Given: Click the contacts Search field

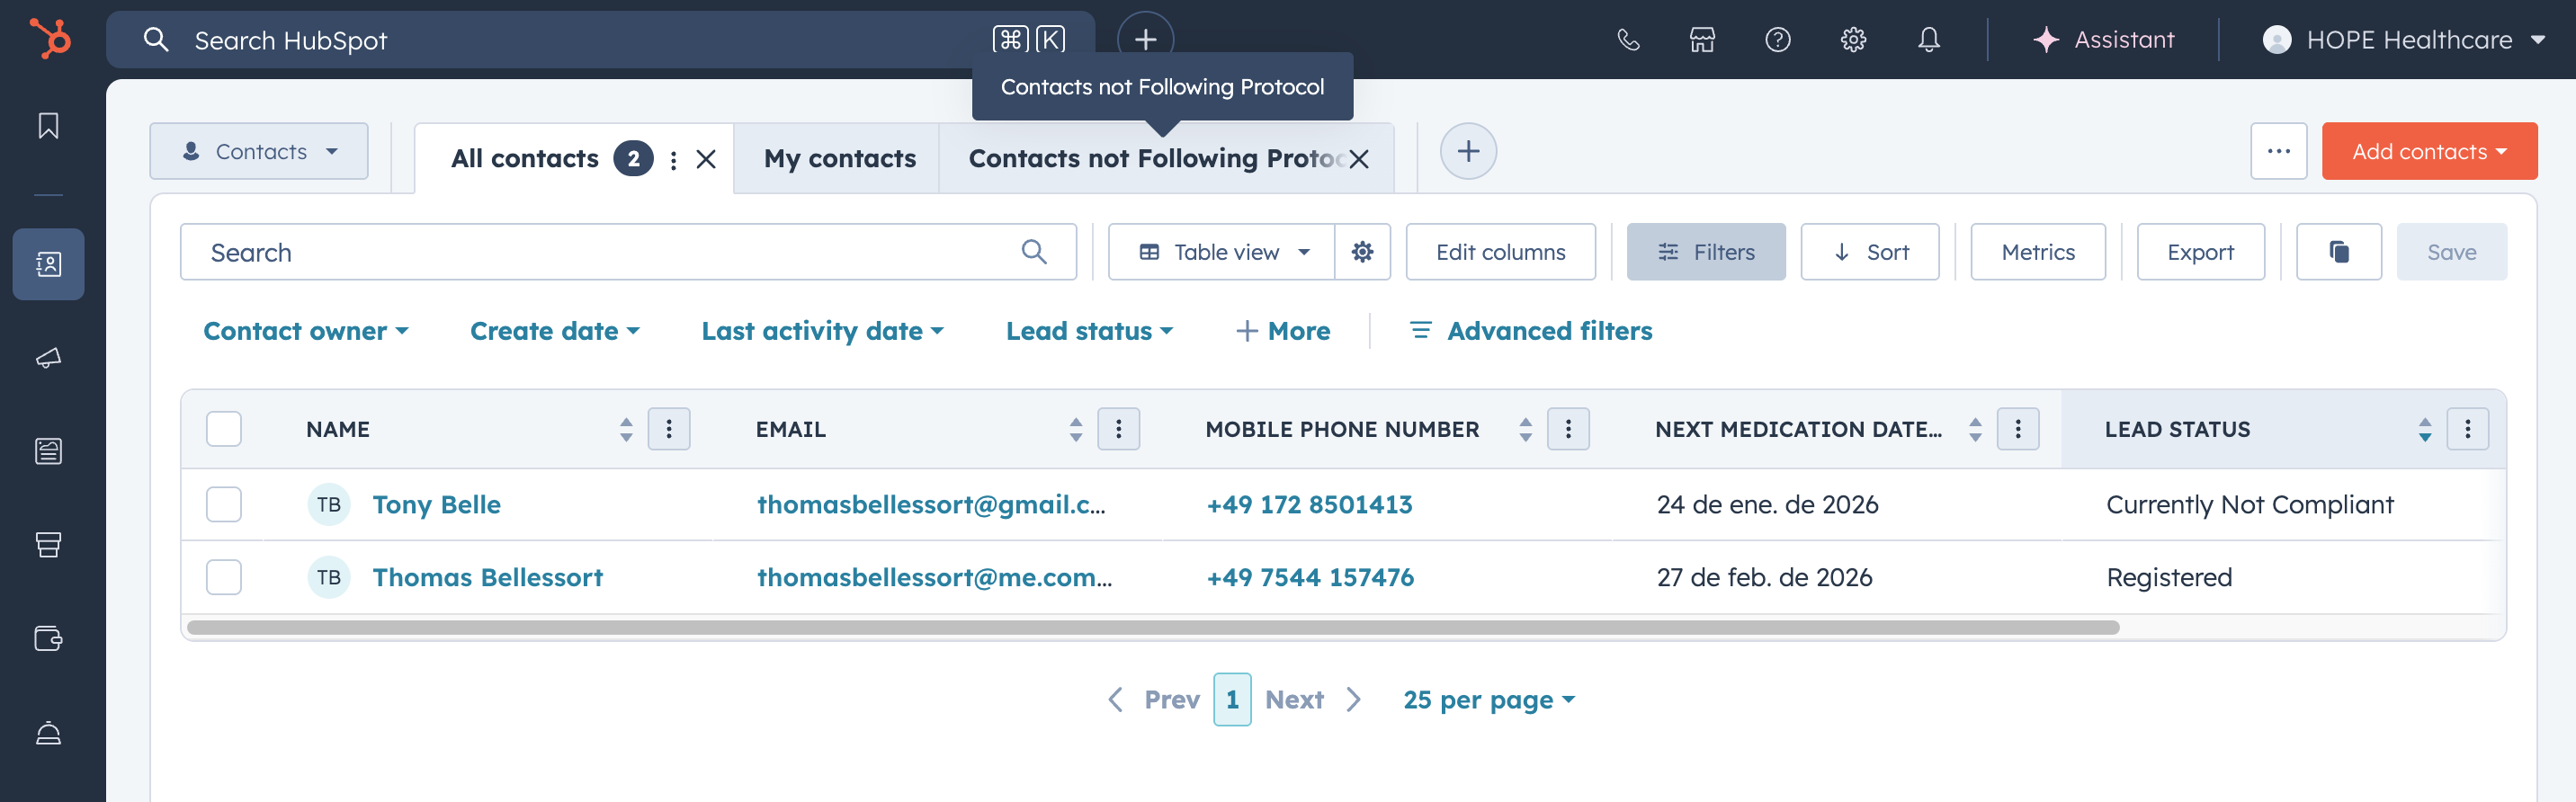Looking at the screenshot, I should (628, 252).
